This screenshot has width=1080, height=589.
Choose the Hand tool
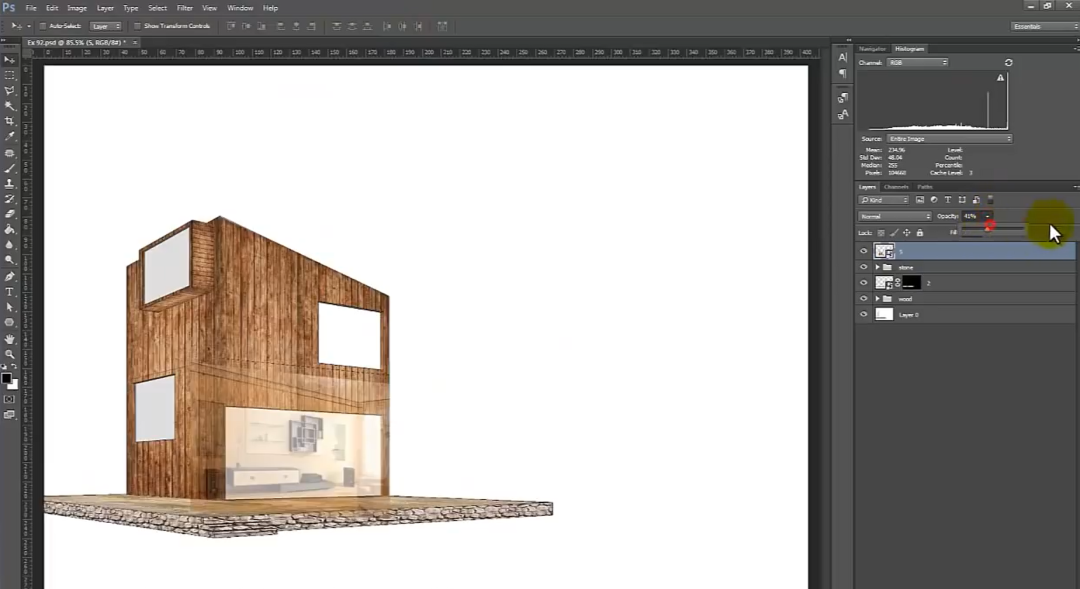(x=10, y=338)
